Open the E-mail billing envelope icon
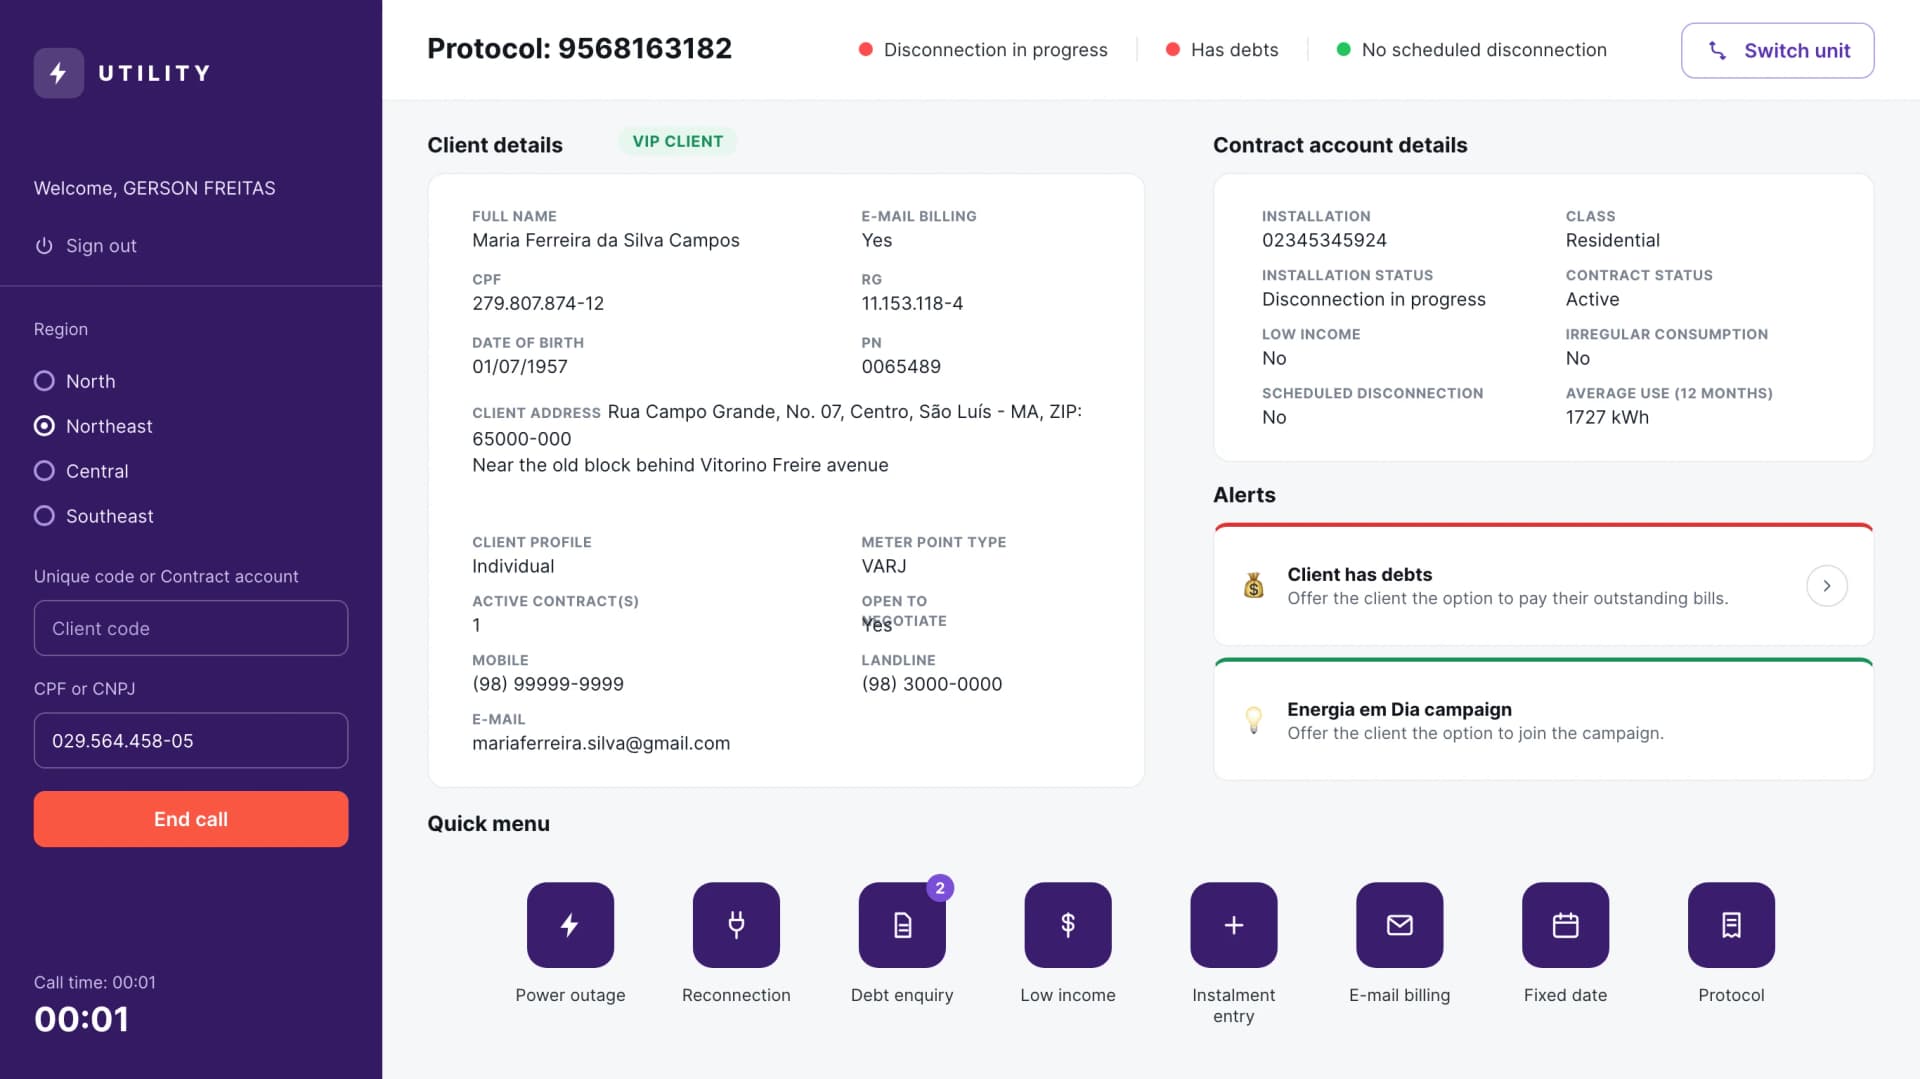This screenshot has height=1079, width=1920. (x=1400, y=924)
